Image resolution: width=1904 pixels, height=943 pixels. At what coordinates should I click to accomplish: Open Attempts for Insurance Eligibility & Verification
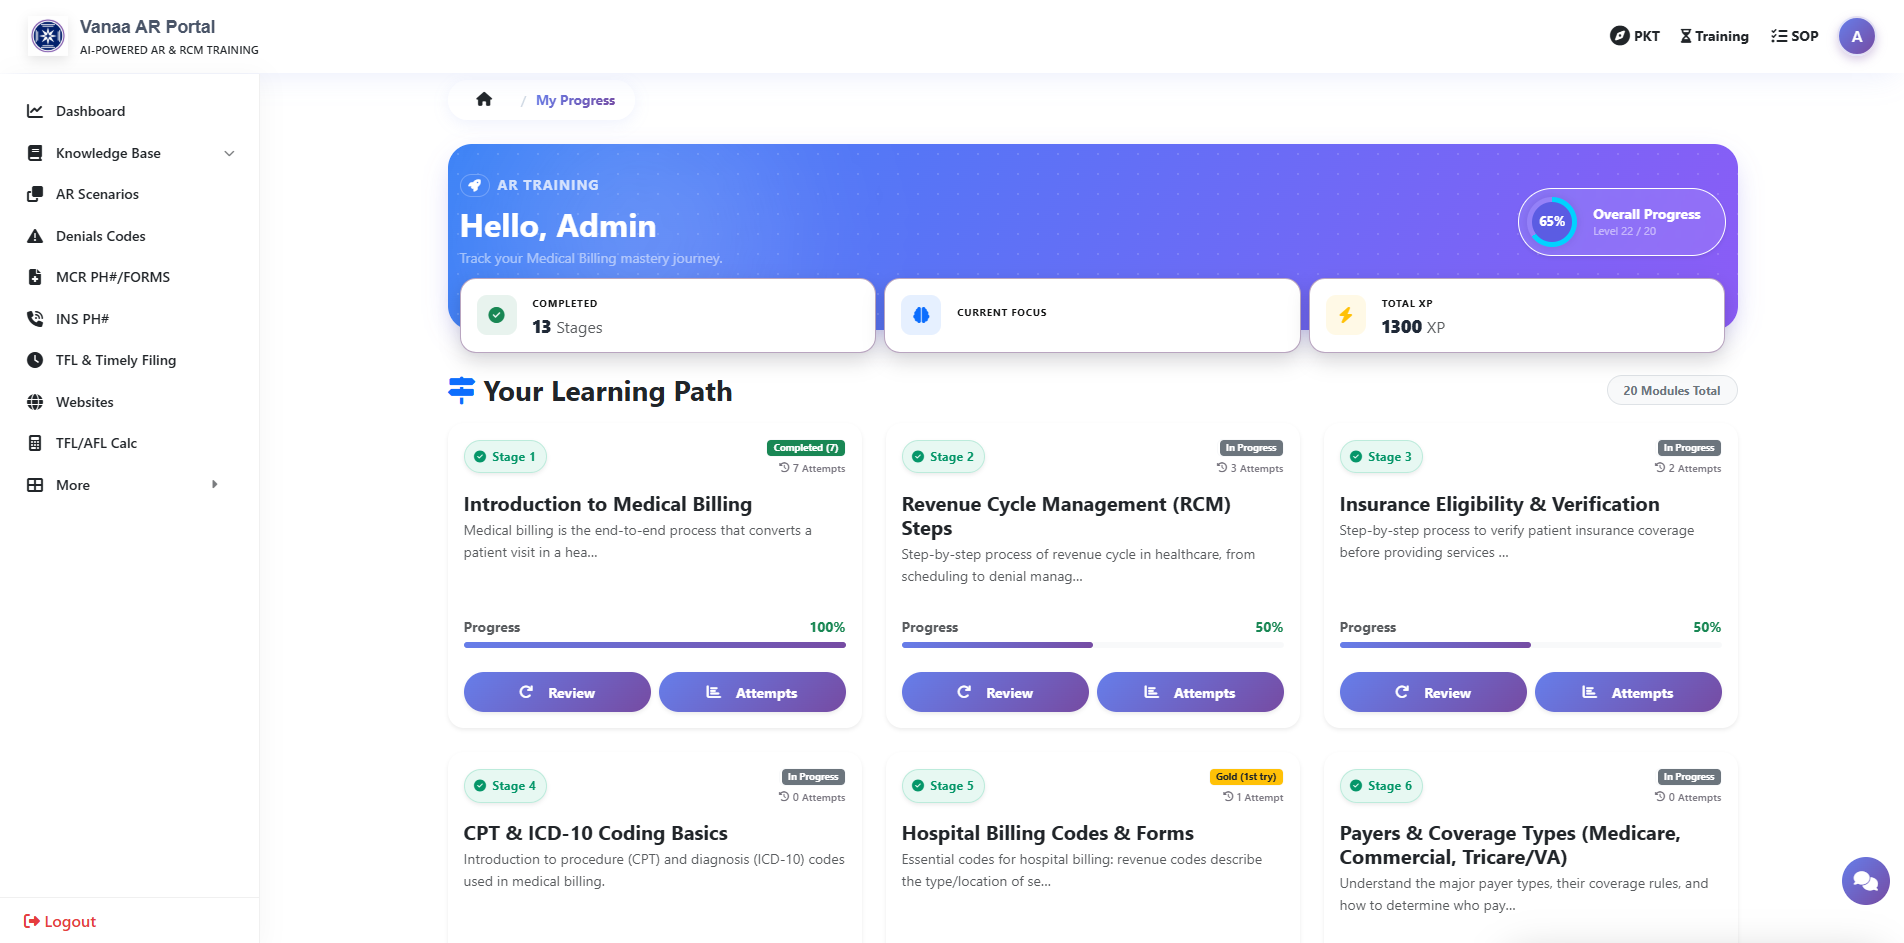1628,692
